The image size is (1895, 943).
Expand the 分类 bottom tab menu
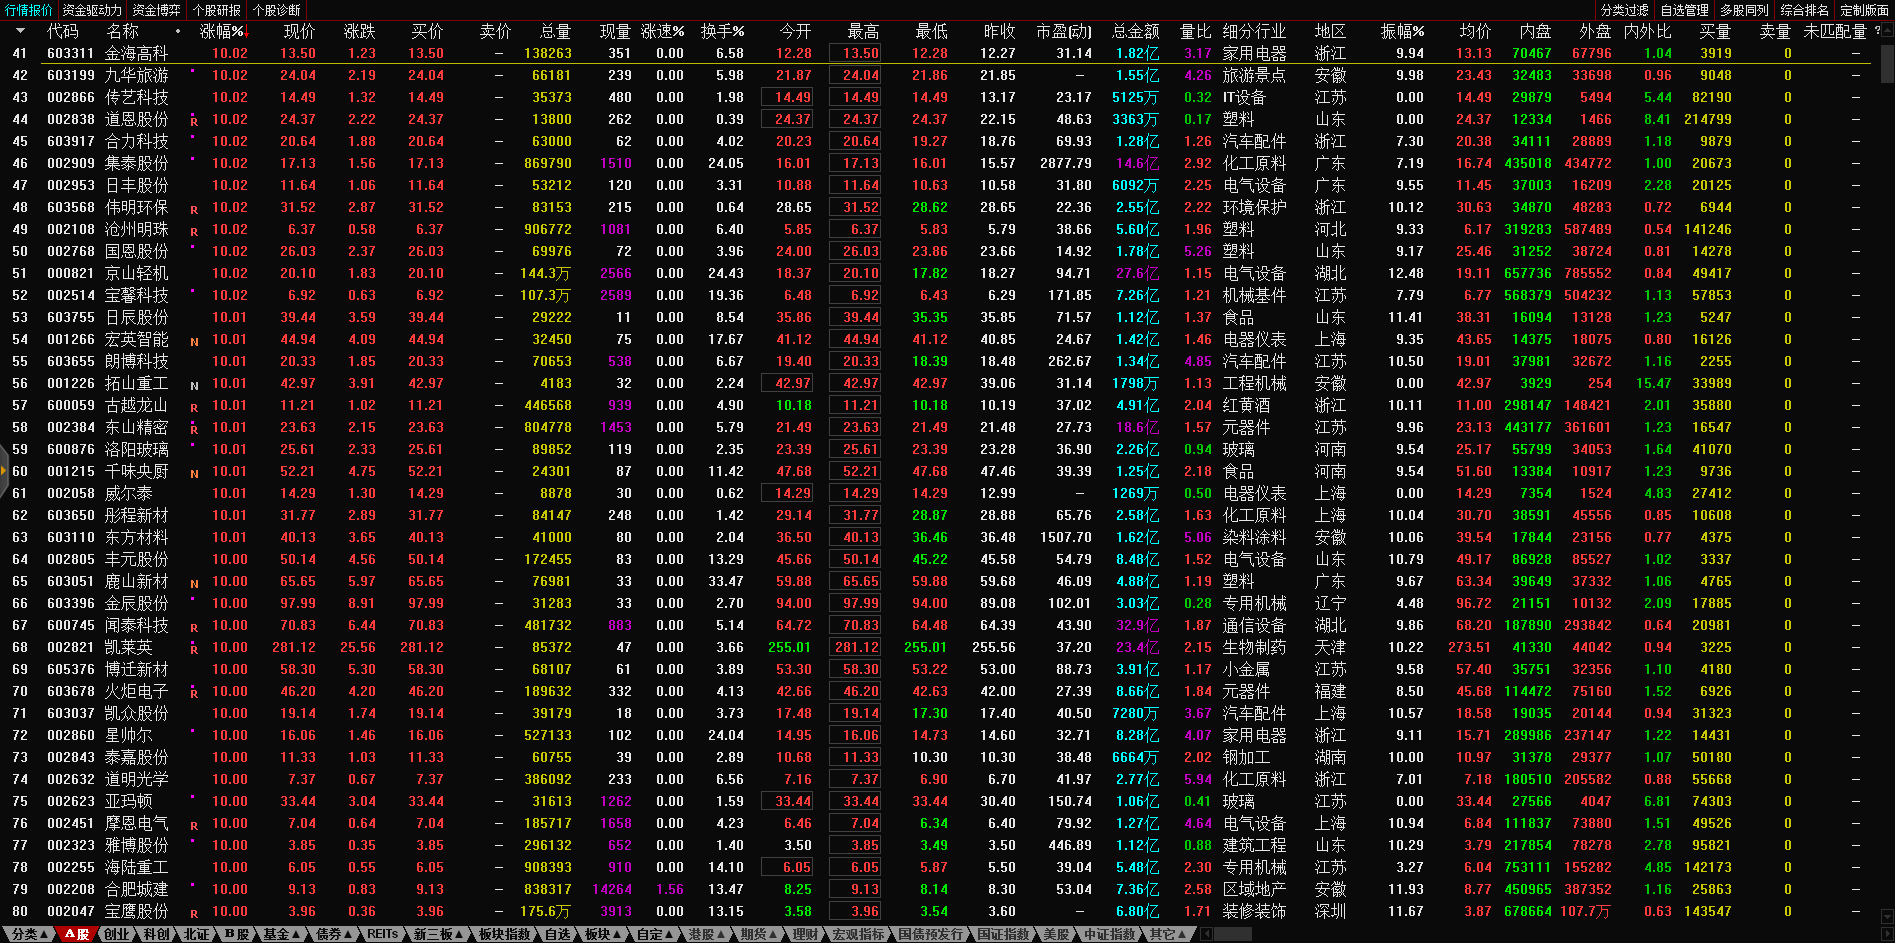tap(28, 934)
